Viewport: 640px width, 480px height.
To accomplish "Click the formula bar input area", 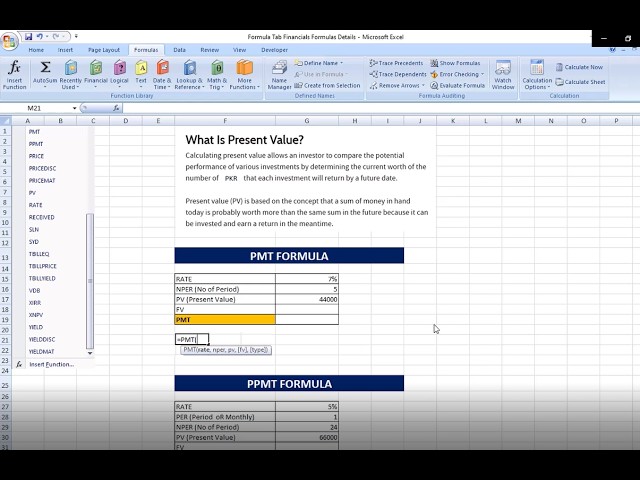I will [x=380, y=108].
